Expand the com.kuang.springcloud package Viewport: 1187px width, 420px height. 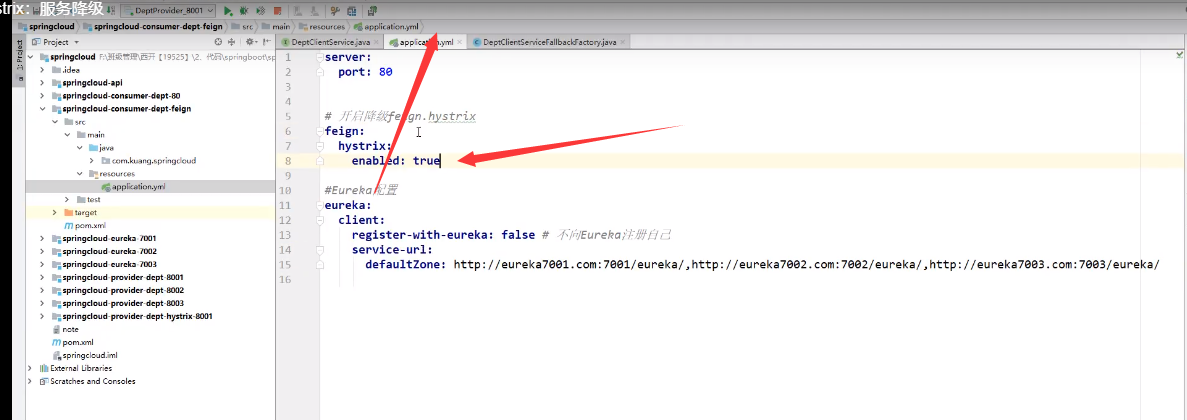[x=92, y=160]
